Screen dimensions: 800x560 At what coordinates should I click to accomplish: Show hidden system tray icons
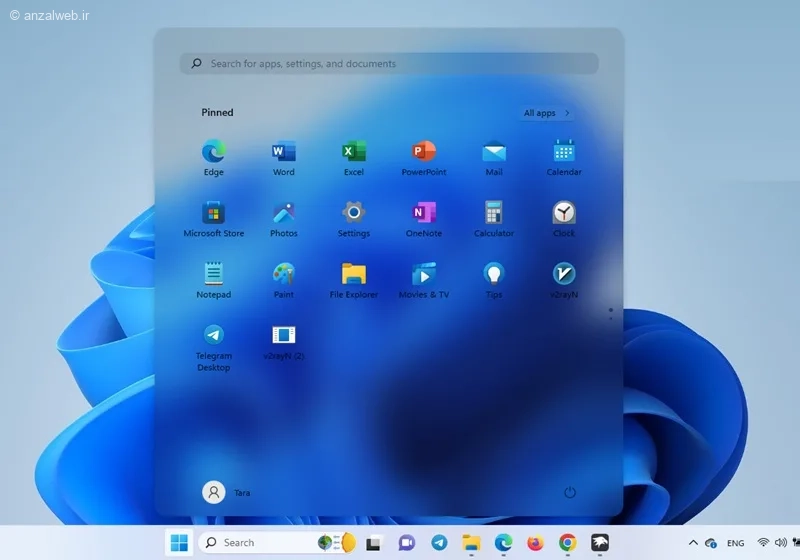click(x=693, y=543)
